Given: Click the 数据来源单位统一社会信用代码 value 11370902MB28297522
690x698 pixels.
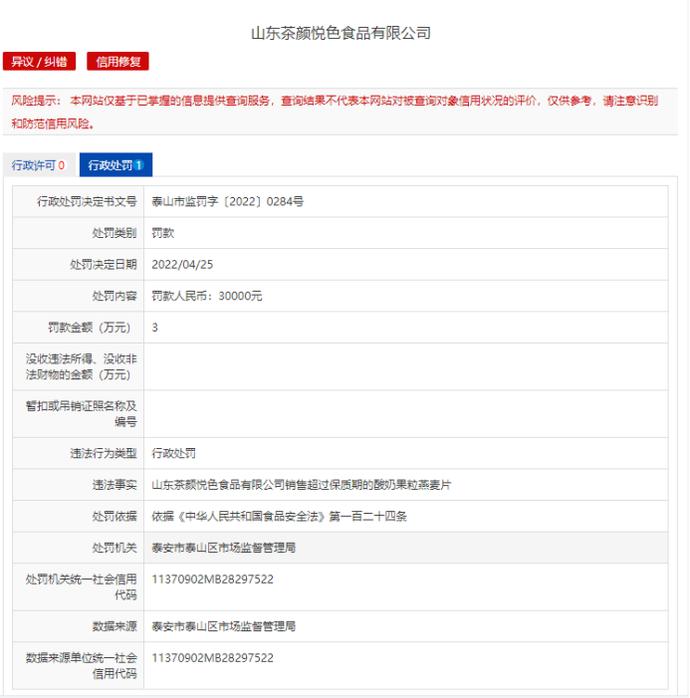Looking at the screenshot, I should (x=213, y=658).
